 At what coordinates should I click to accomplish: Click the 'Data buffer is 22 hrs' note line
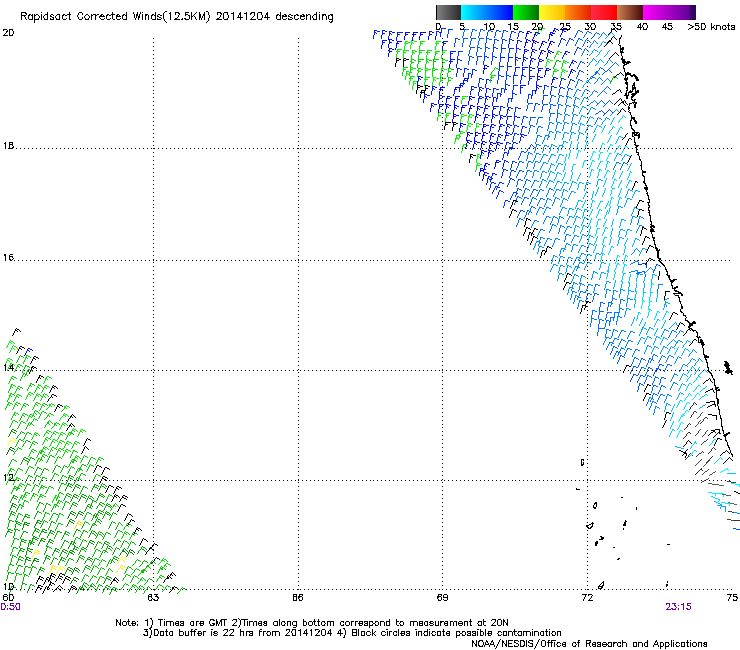tap(352, 633)
